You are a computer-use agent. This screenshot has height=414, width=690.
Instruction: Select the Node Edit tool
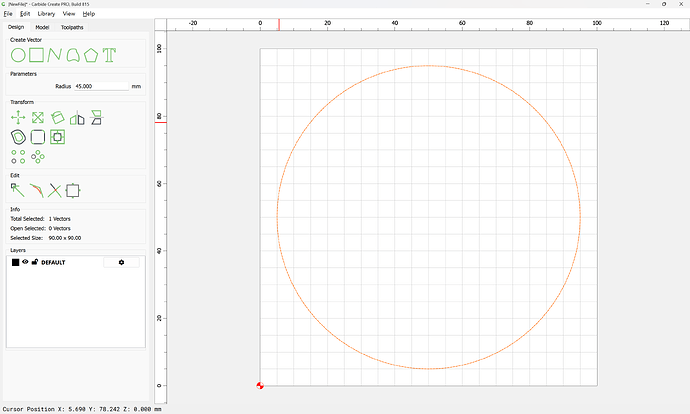(17, 190)
